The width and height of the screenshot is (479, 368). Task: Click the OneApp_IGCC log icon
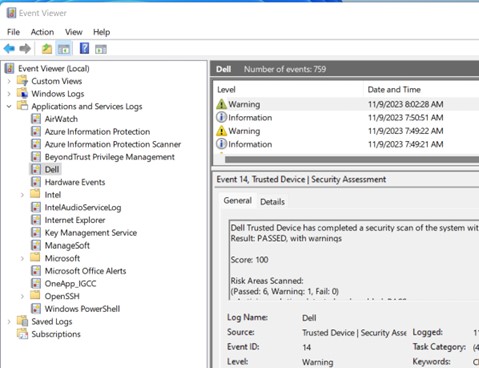pos(36,283)
